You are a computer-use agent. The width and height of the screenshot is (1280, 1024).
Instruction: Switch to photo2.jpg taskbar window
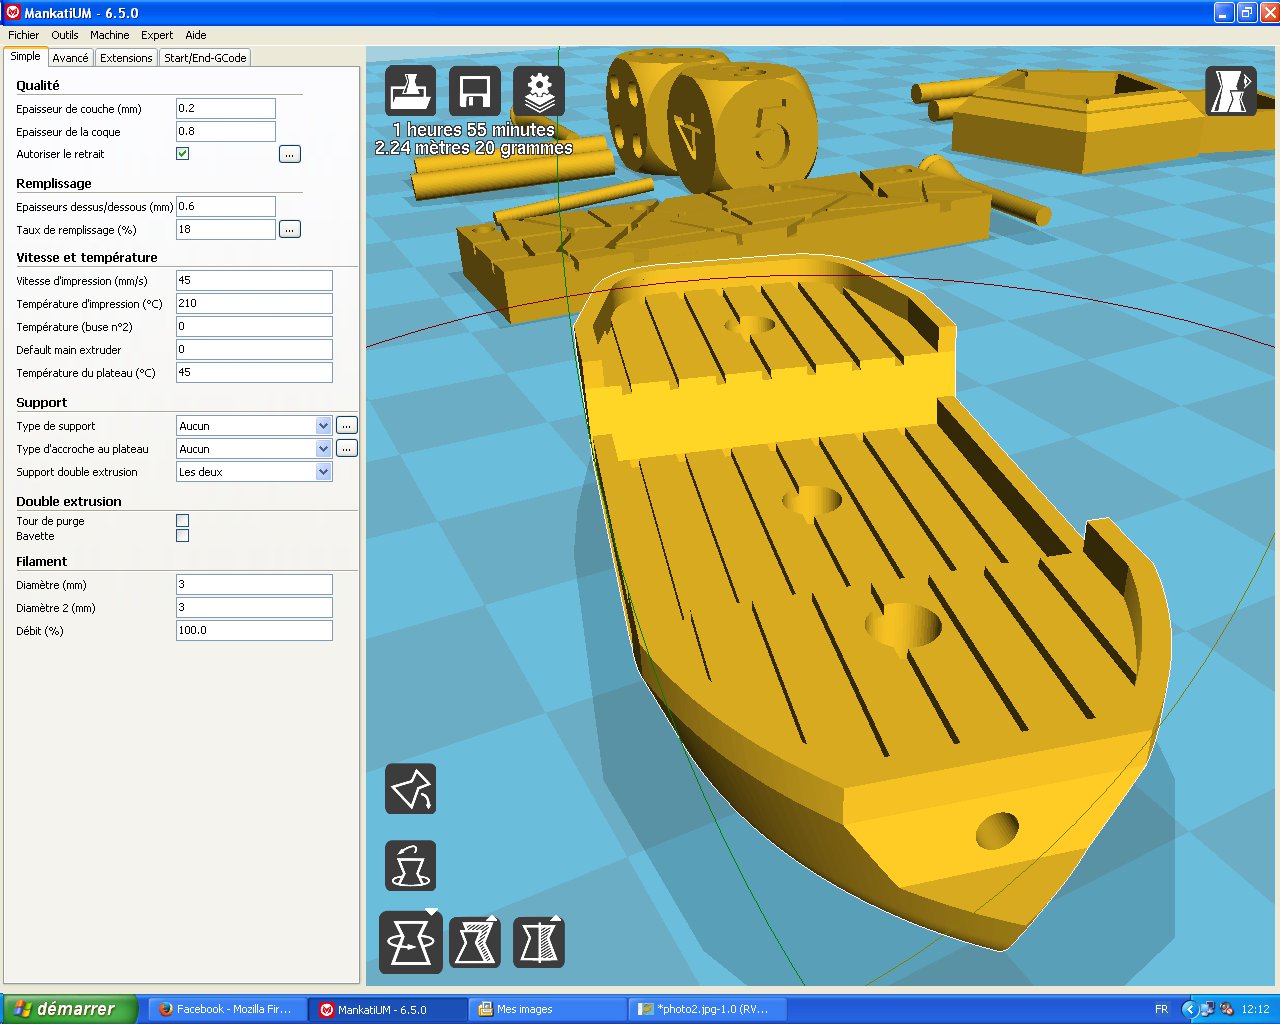[707, 1009]
